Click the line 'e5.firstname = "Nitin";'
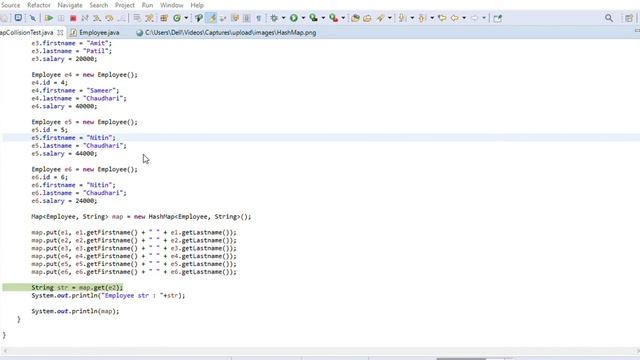Screen dimensions: 640x360 pos(73,138)
